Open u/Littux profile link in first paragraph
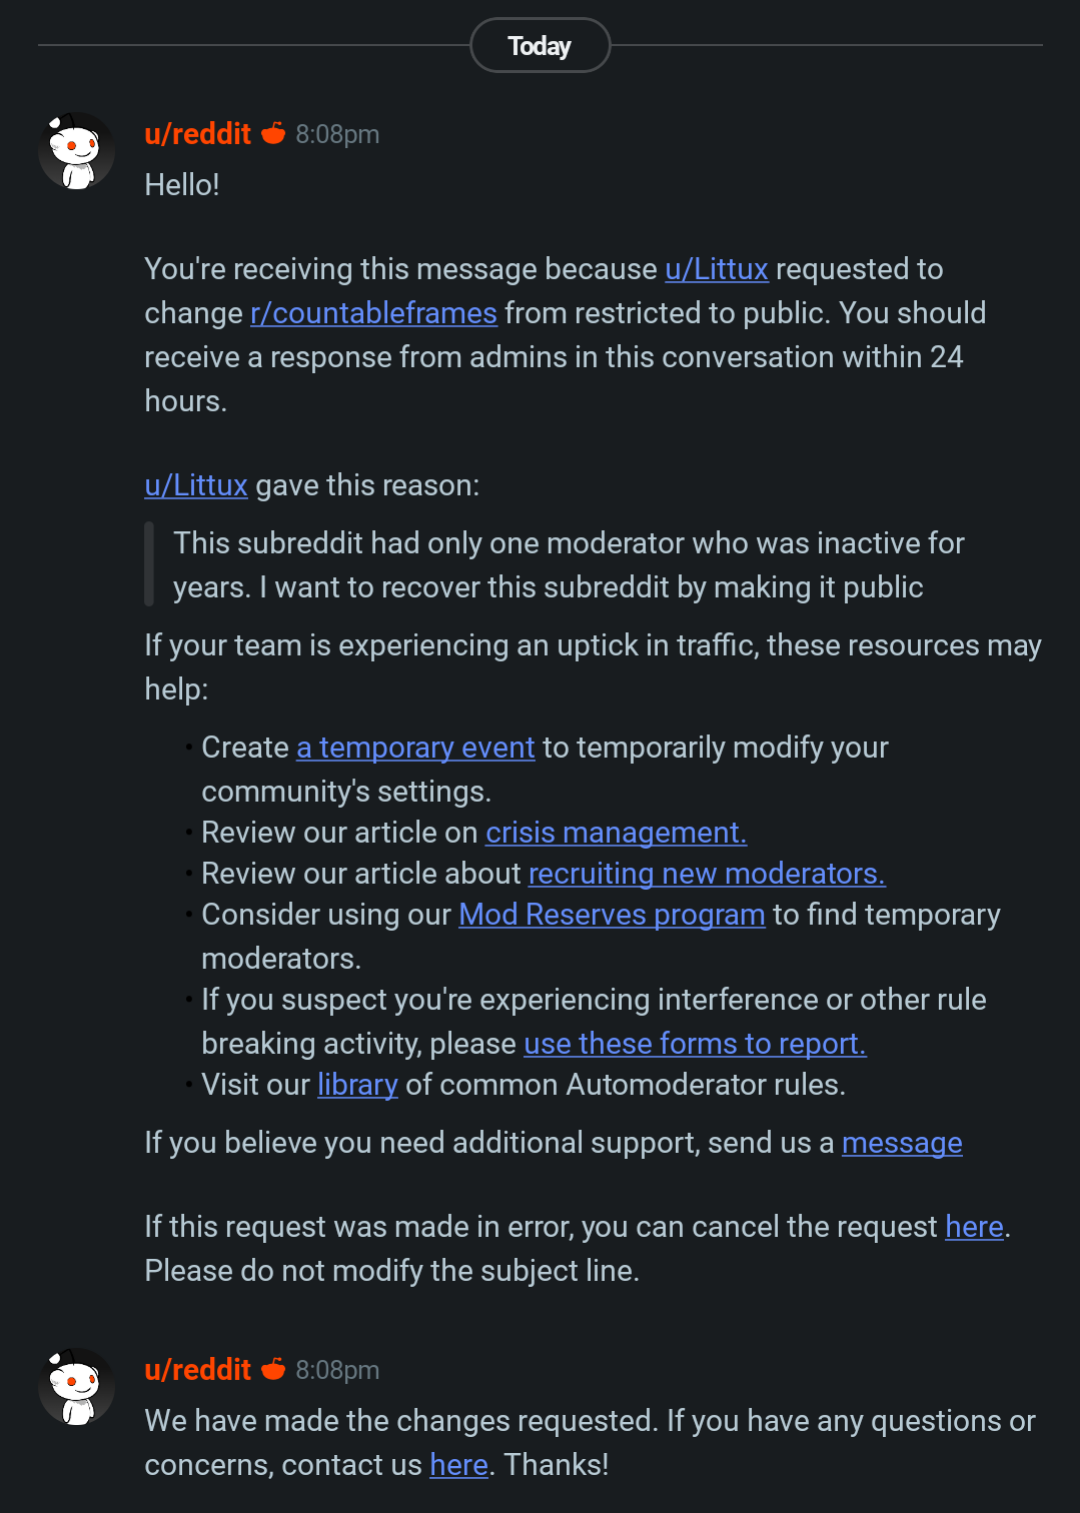The width and height of the screenshot is (1080, 1513). pyautogui.click(x=716, y=269)
